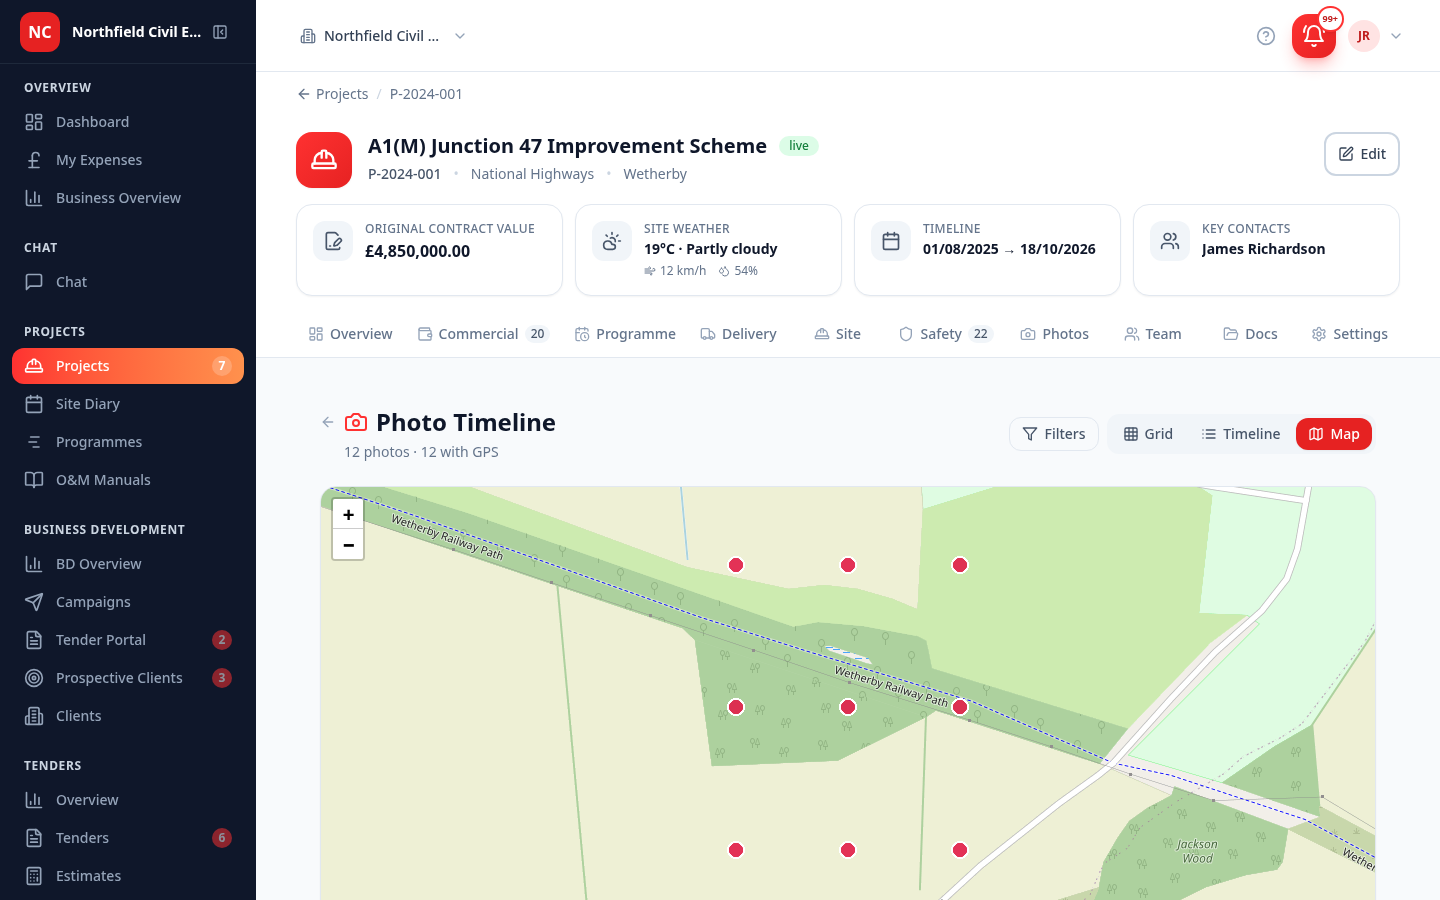Click the Projects breadcrumb link
This screenshot has height=900, width=1440.
click(x=333, y=94)
